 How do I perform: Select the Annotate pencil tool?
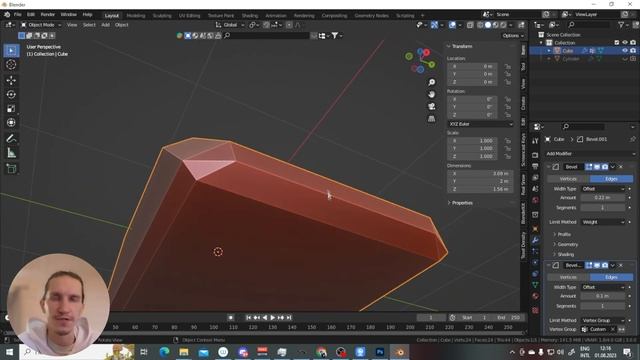pos(11,139)
